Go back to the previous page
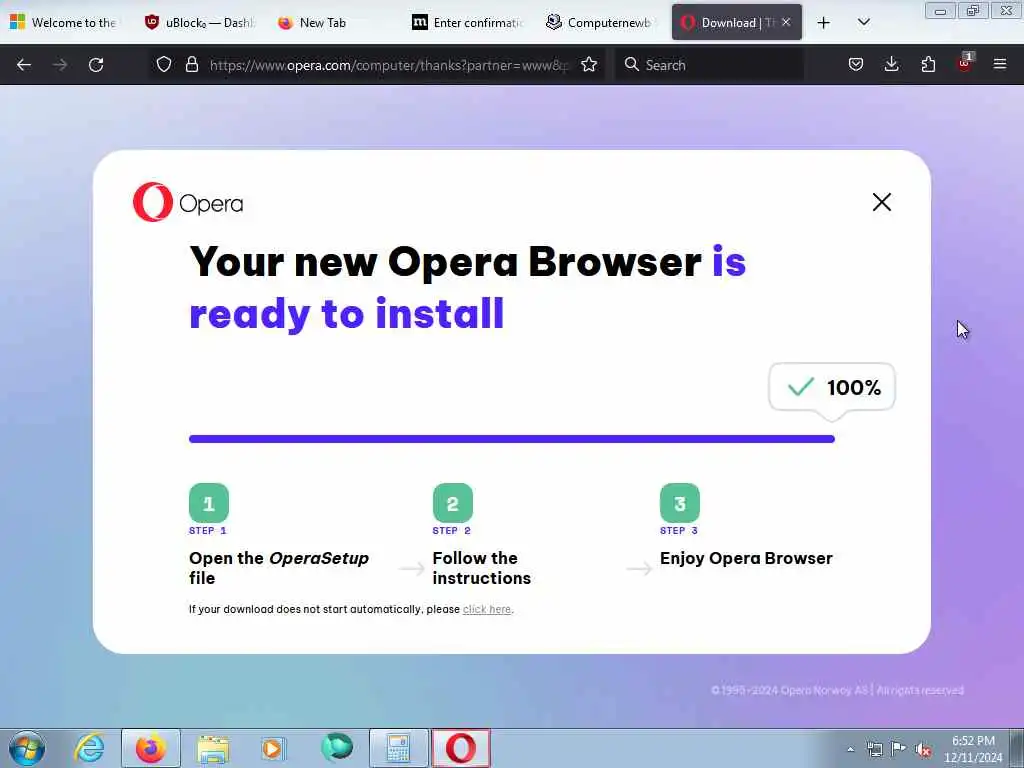This screenshot has height=768, width=1024. pos(24,65)
